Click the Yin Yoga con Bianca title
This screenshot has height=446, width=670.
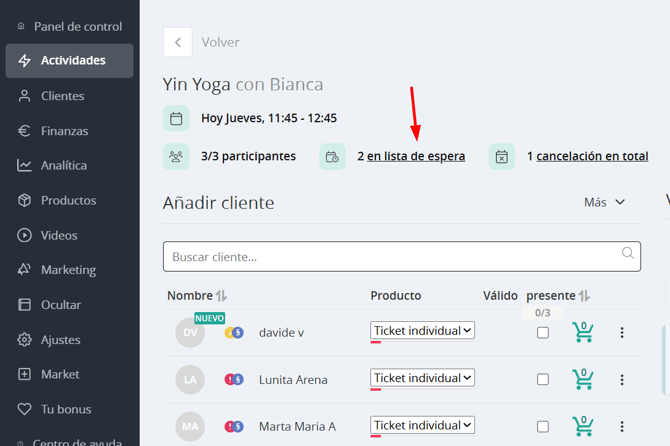pyautogui.click(x=243, y=85)
